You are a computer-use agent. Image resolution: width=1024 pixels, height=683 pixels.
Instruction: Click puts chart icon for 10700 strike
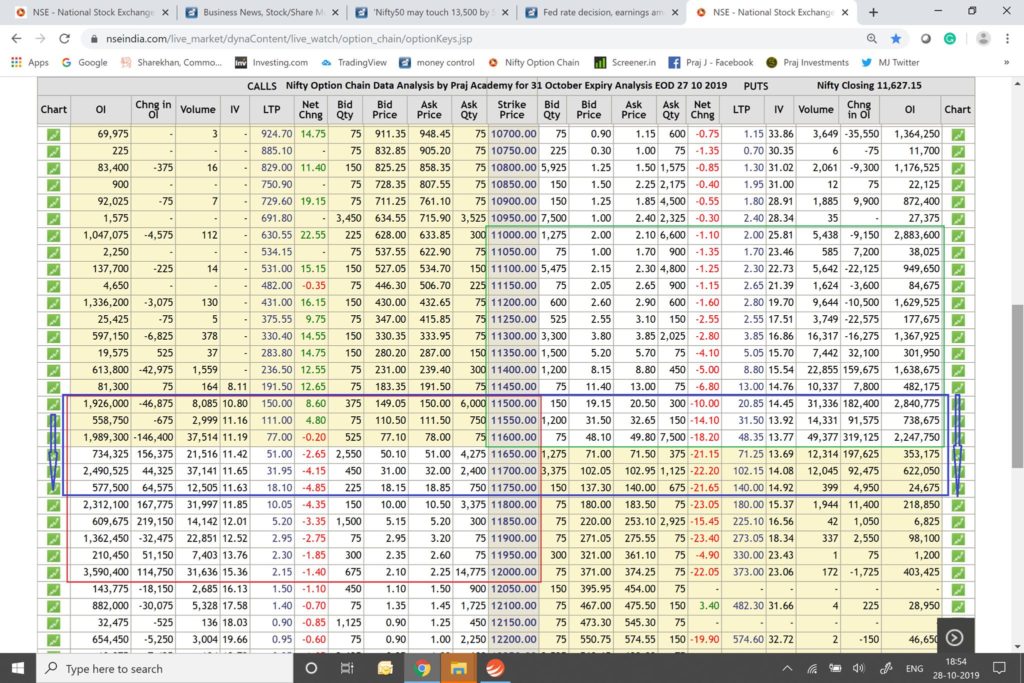(958, 134)
